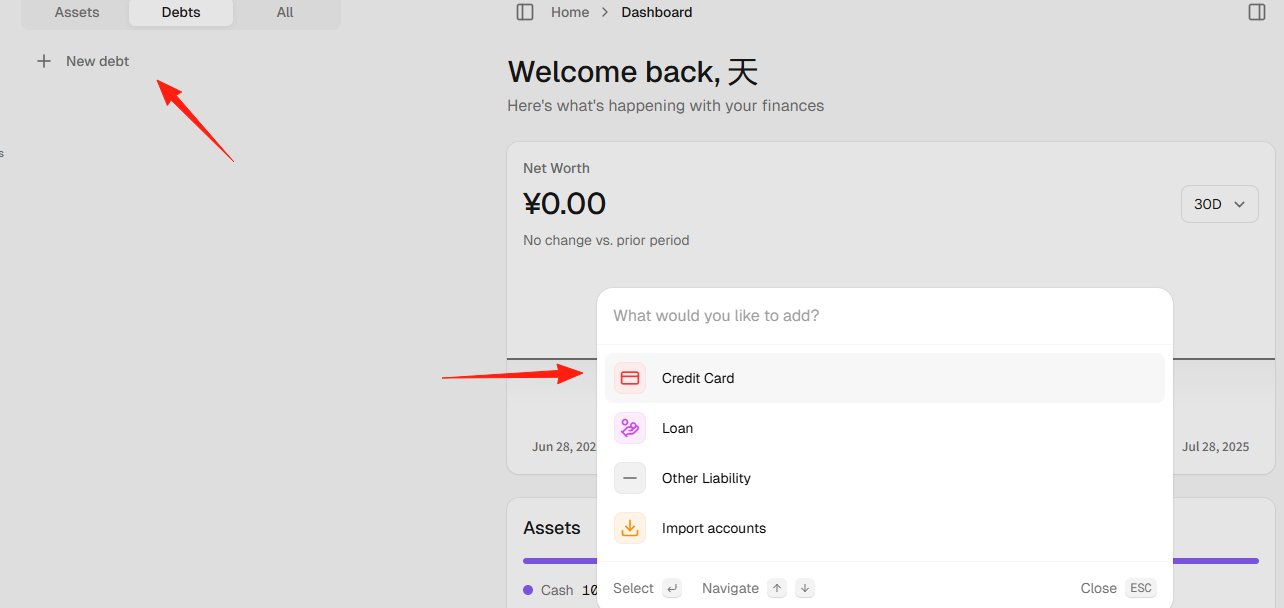Switch to the Assets tab

77,13
